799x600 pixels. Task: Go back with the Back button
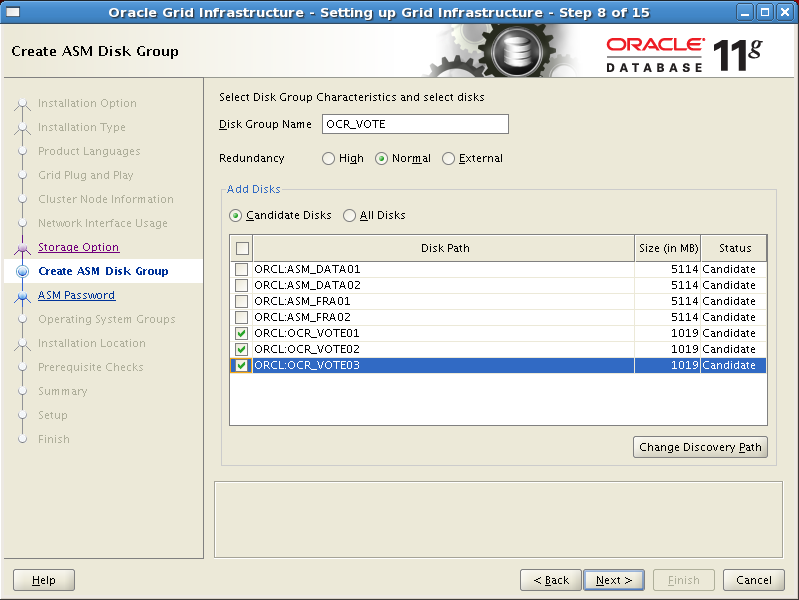pyautogui.click(x=551, y=580)
